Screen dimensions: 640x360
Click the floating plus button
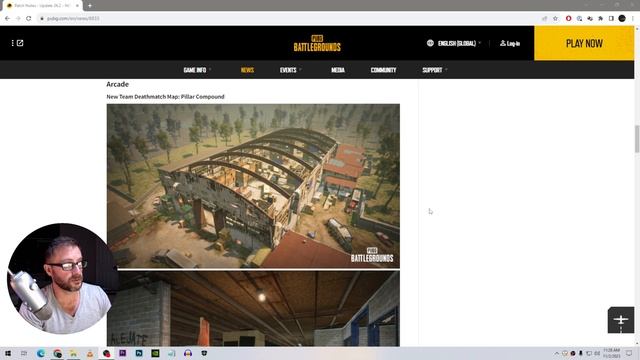(621, 320)
